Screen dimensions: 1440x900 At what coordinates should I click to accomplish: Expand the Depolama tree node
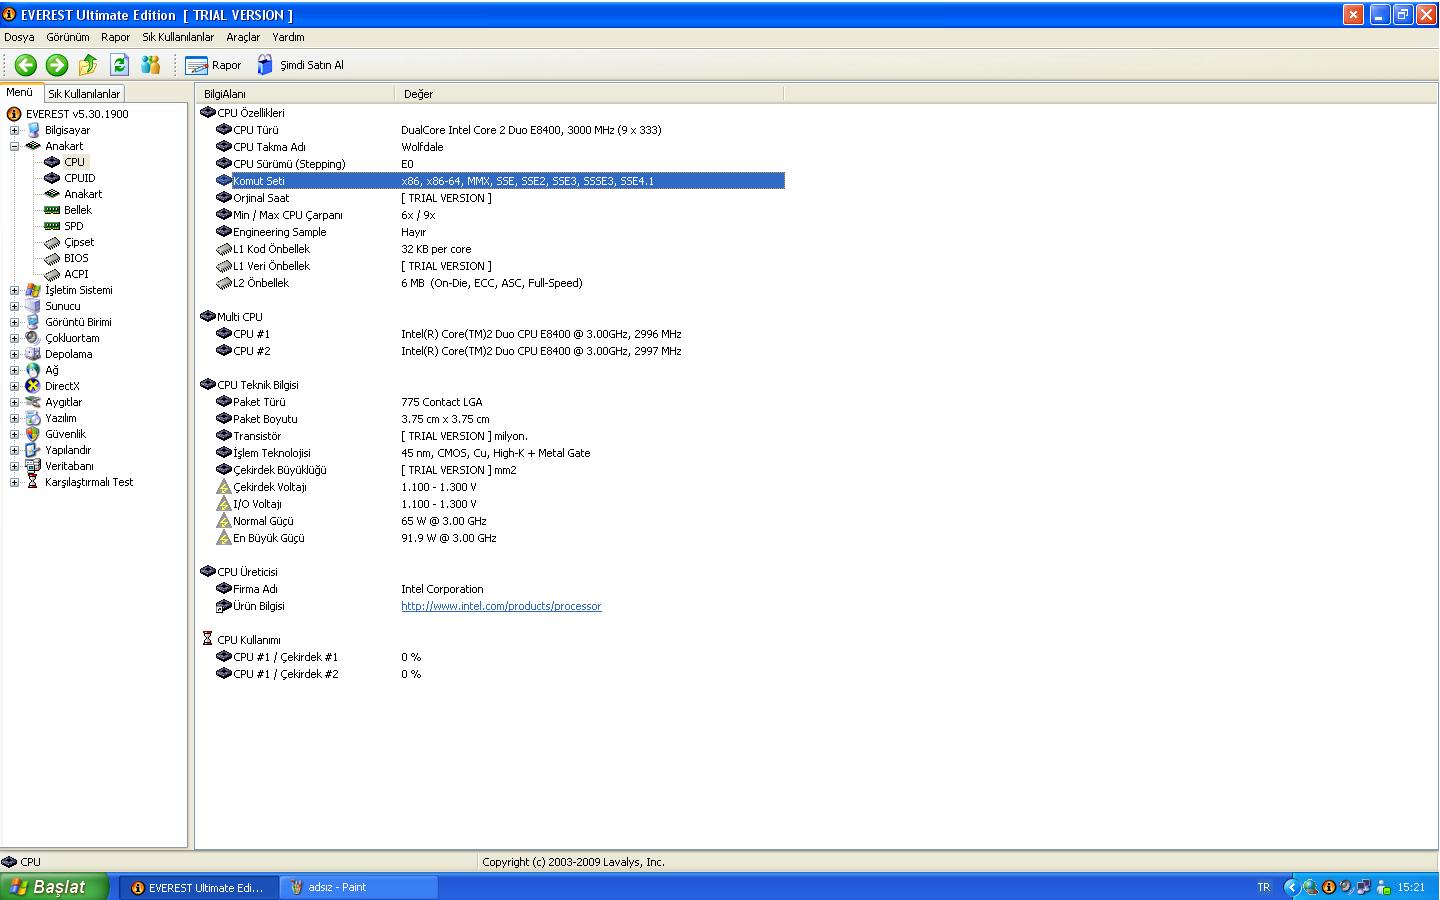[14, 354]
